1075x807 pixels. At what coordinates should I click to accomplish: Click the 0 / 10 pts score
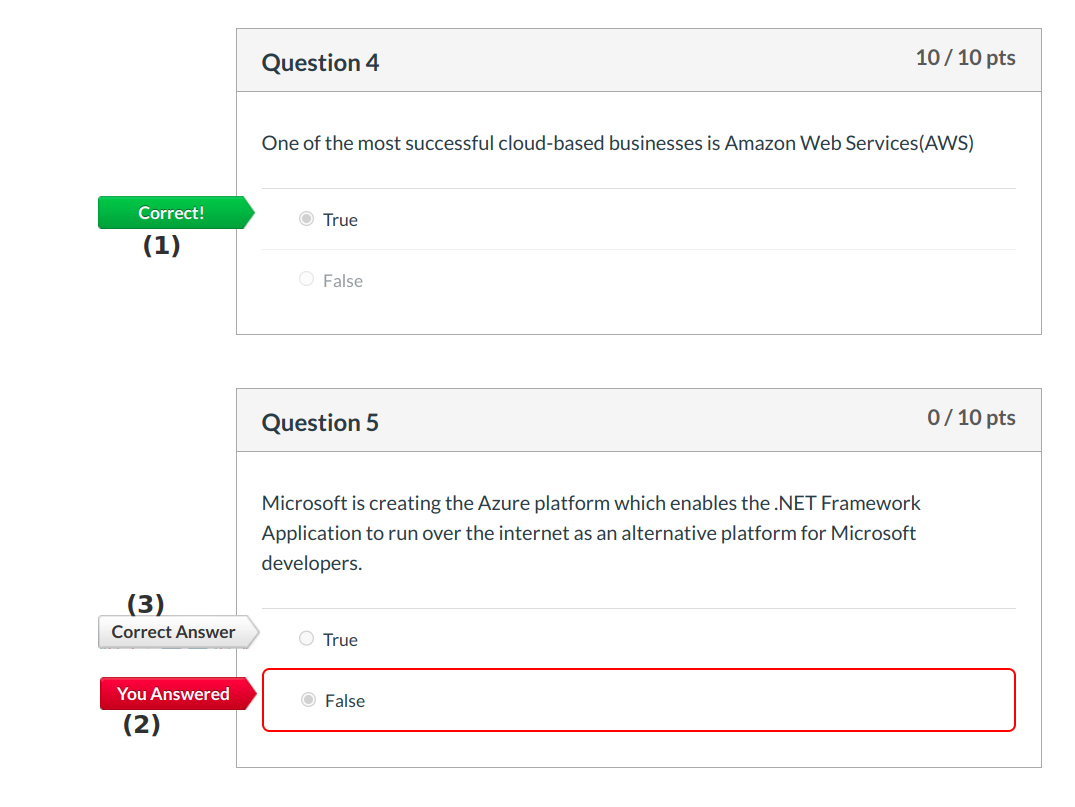971,418
